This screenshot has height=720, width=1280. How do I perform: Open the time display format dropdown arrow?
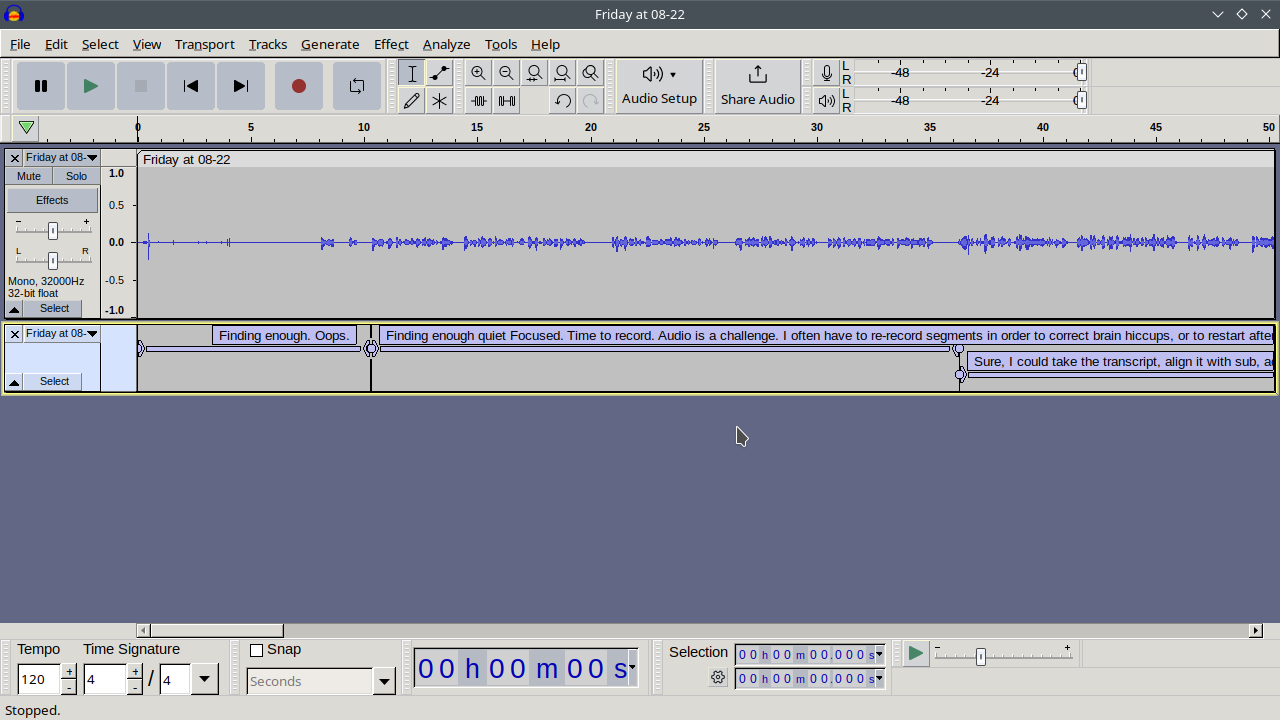[632, 667]
